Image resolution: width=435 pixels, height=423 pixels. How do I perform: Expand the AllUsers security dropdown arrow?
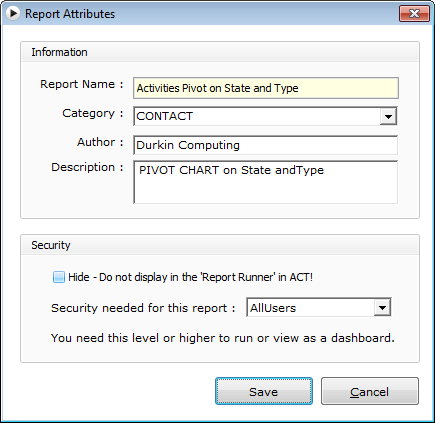click(x=382, y=308)
